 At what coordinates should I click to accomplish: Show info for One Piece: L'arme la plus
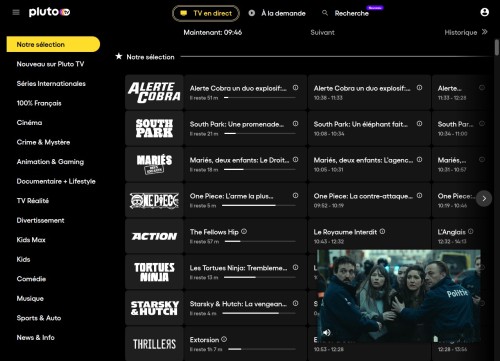pos(295,196)
